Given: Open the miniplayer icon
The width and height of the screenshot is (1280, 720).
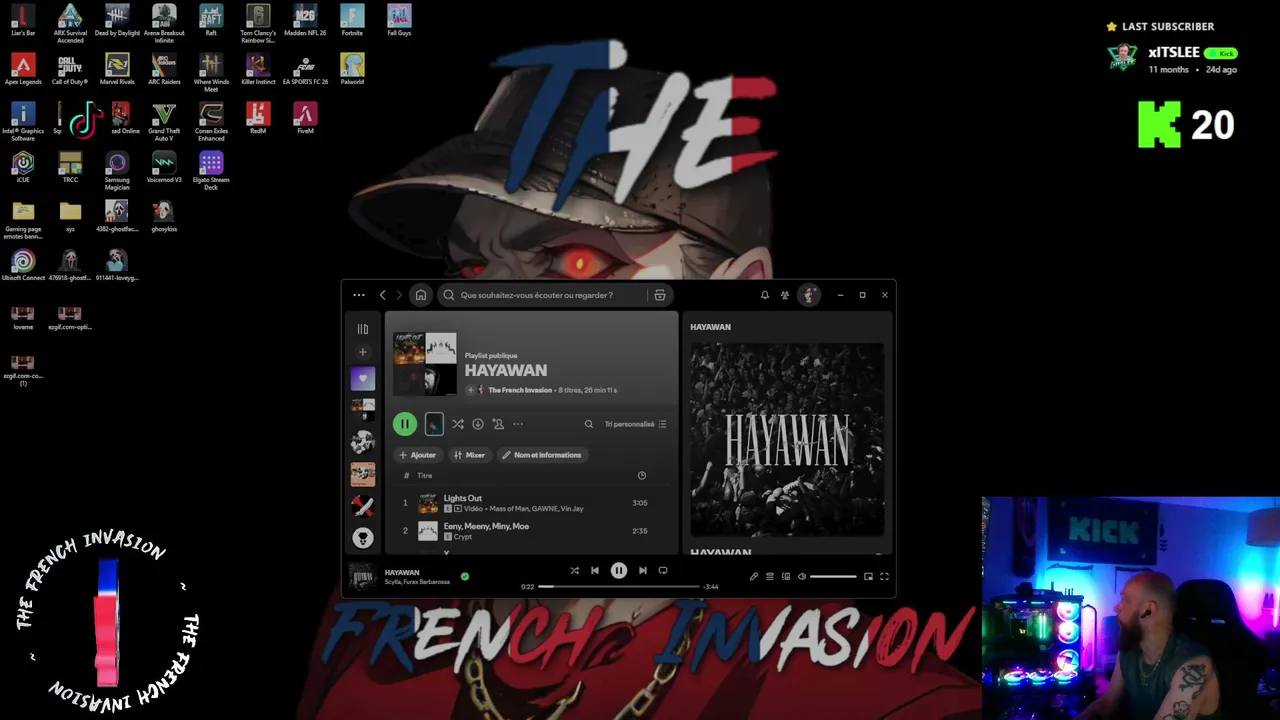Looking at the screenshot, I should (x=868, y=576).
